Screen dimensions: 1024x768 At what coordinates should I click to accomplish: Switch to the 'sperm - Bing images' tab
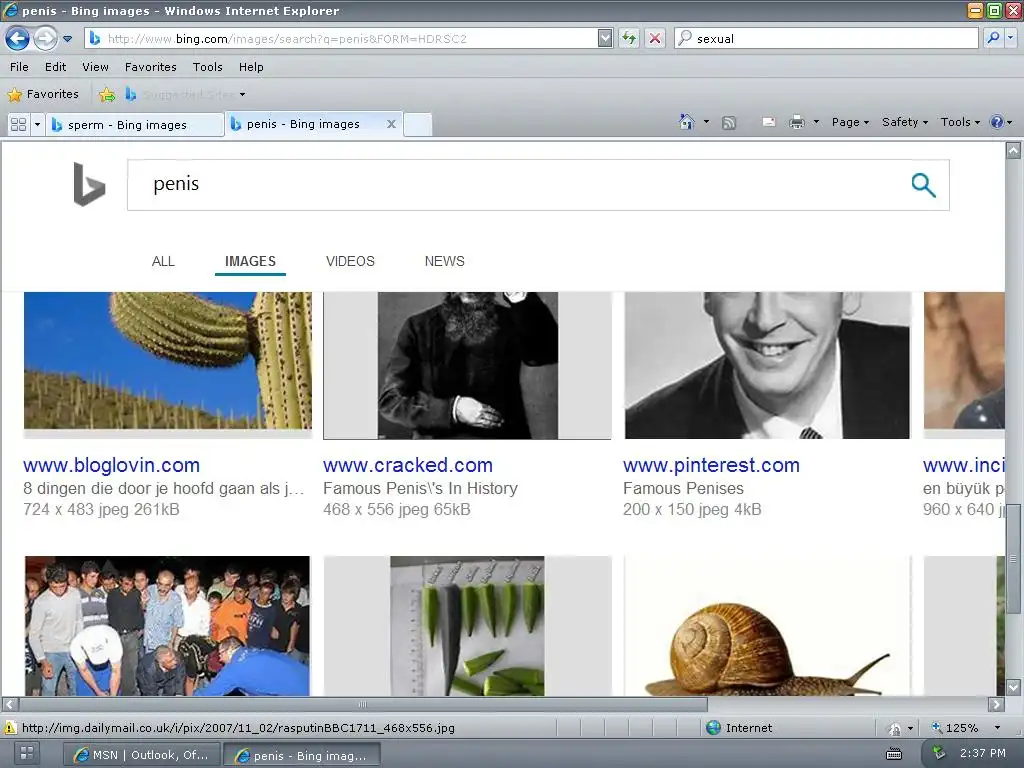click(x=135, y=125)
